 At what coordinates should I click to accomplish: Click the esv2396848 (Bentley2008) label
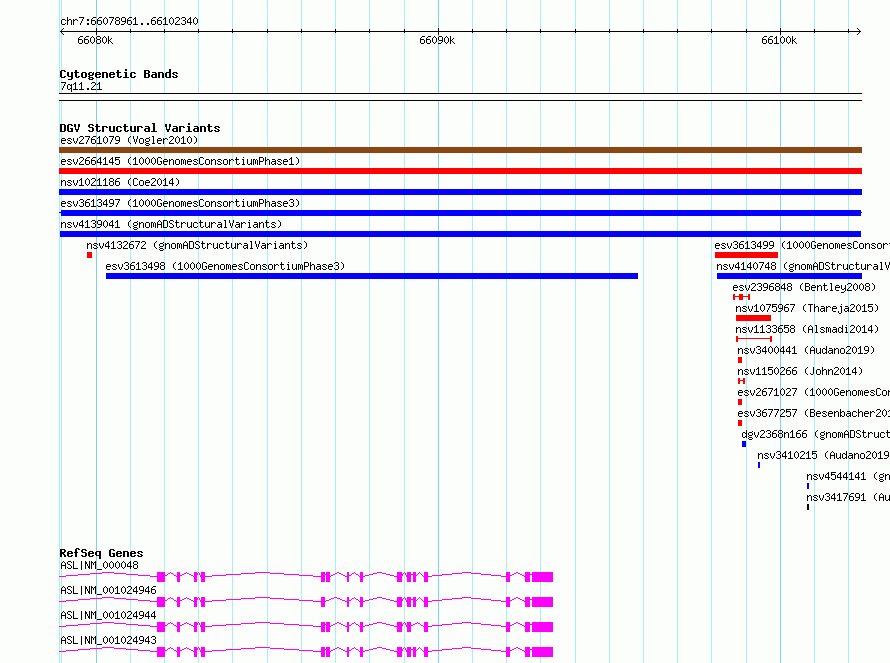[804, 287]
